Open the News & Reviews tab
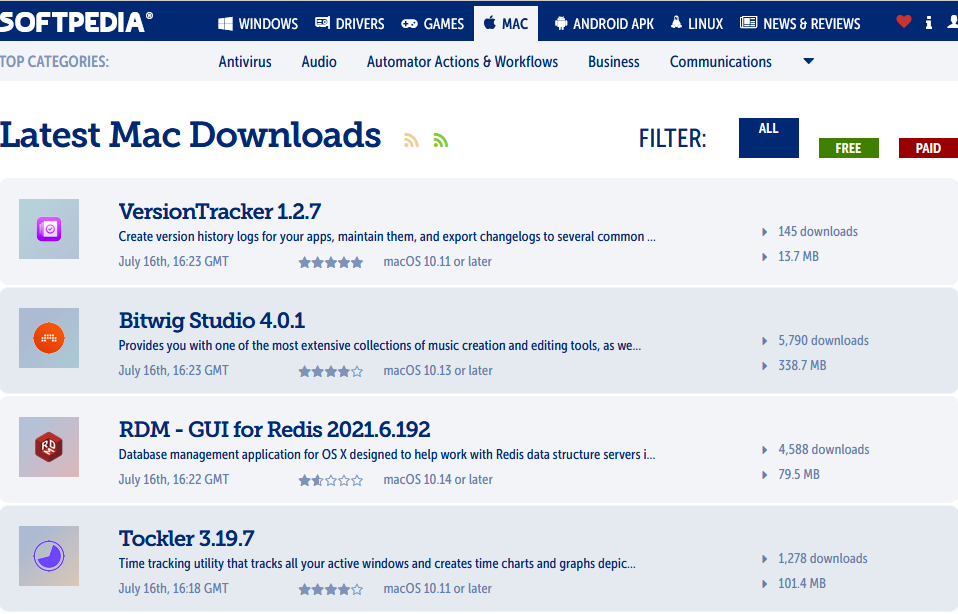Screen dimensions: 958x614 (800, 24)
